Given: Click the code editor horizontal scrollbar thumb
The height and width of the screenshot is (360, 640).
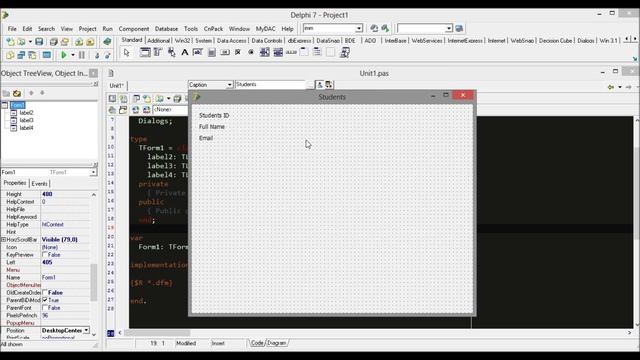Looking at the screenshot, I should point(157,333).
